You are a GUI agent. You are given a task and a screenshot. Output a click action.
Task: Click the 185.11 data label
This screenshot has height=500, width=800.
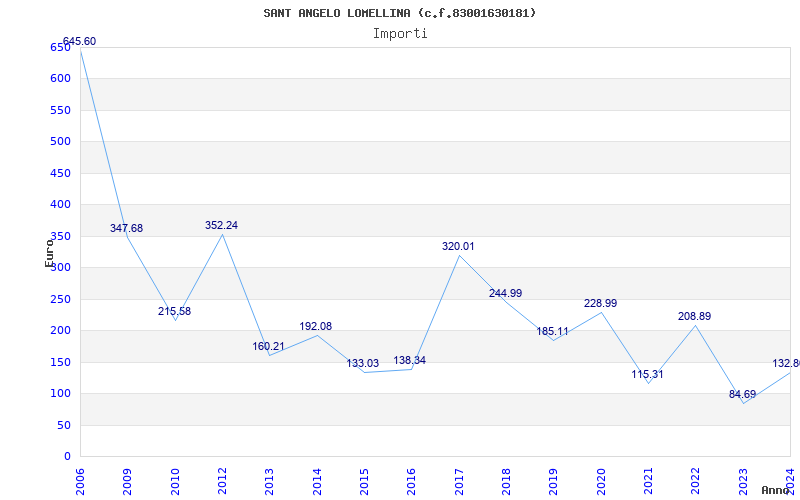553,331
